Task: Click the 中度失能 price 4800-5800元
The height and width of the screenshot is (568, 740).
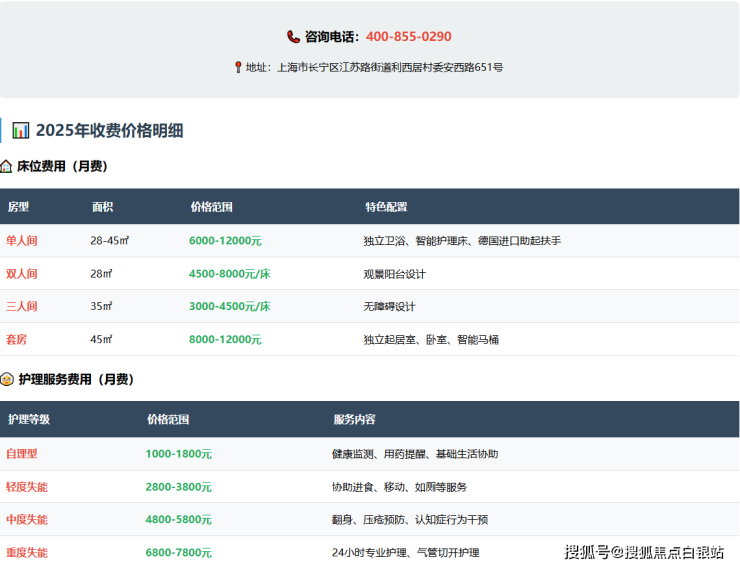Action: (178, 520)
